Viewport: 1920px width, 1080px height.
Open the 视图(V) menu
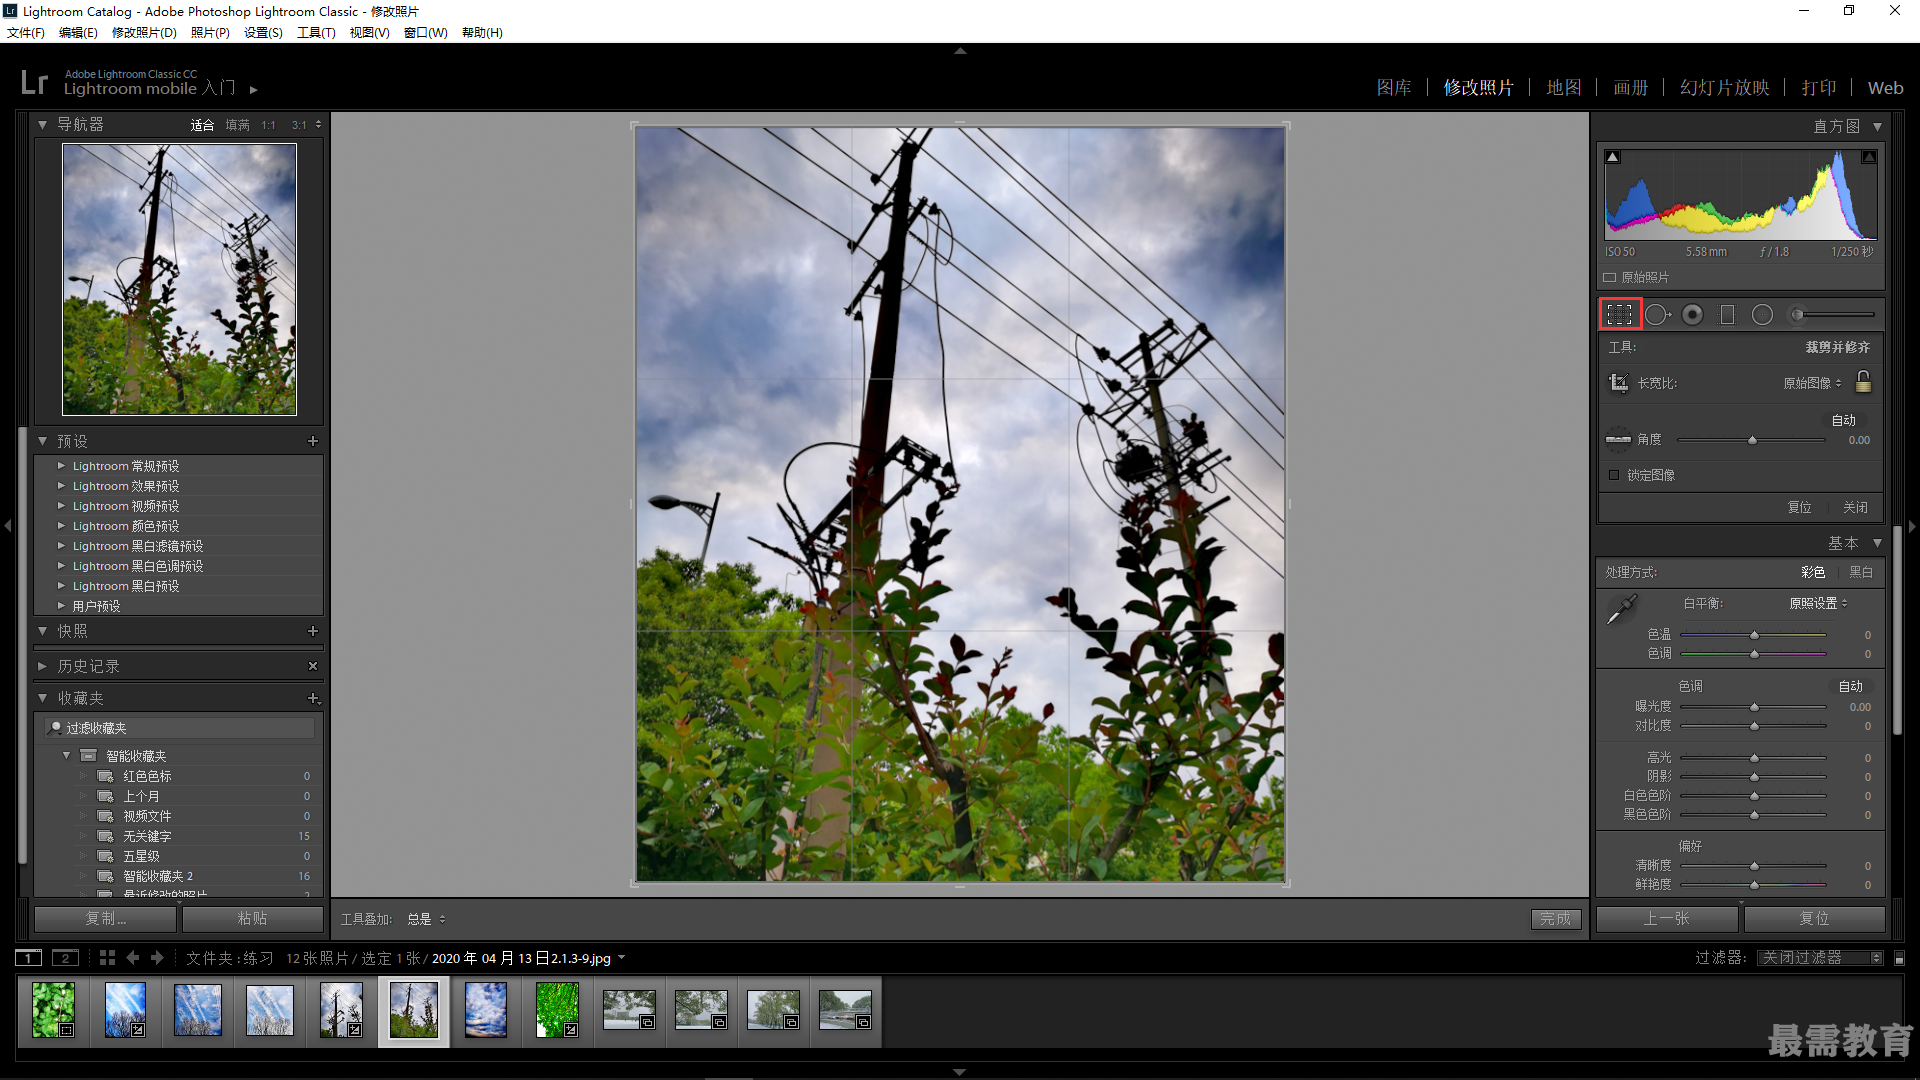(369, 33)
